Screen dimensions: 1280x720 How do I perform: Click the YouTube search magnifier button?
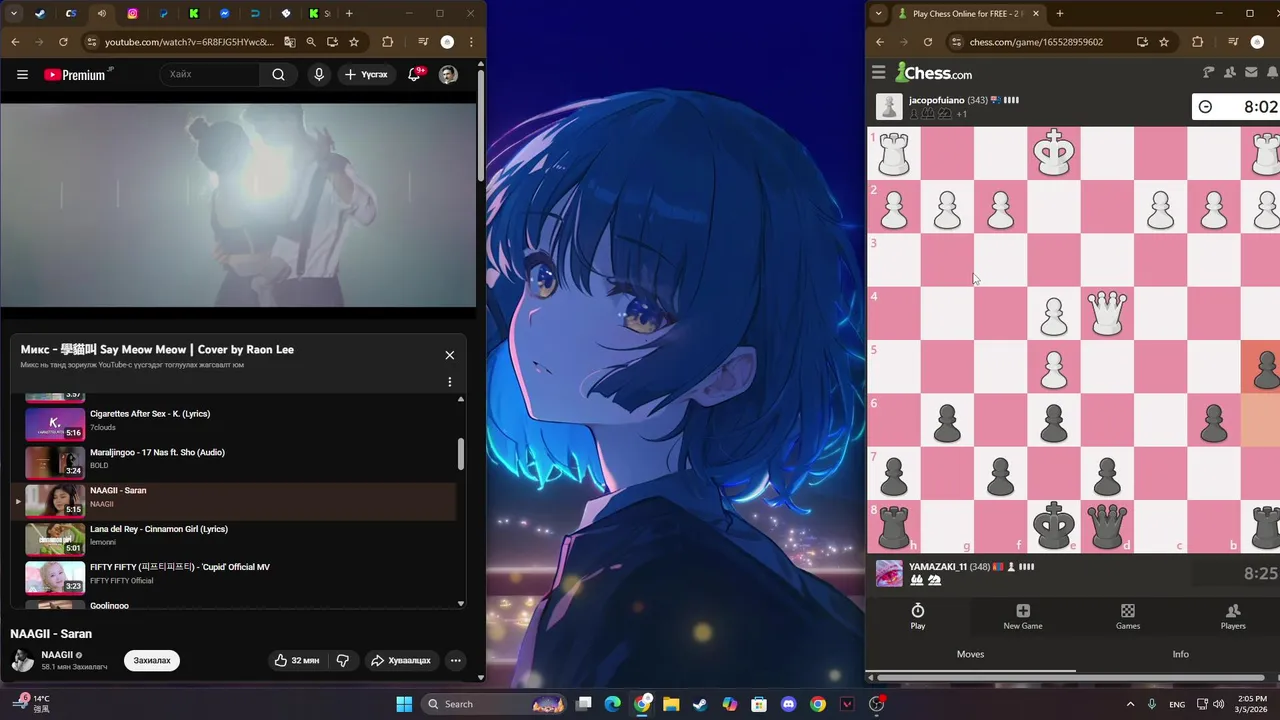(x=278, y=74)
